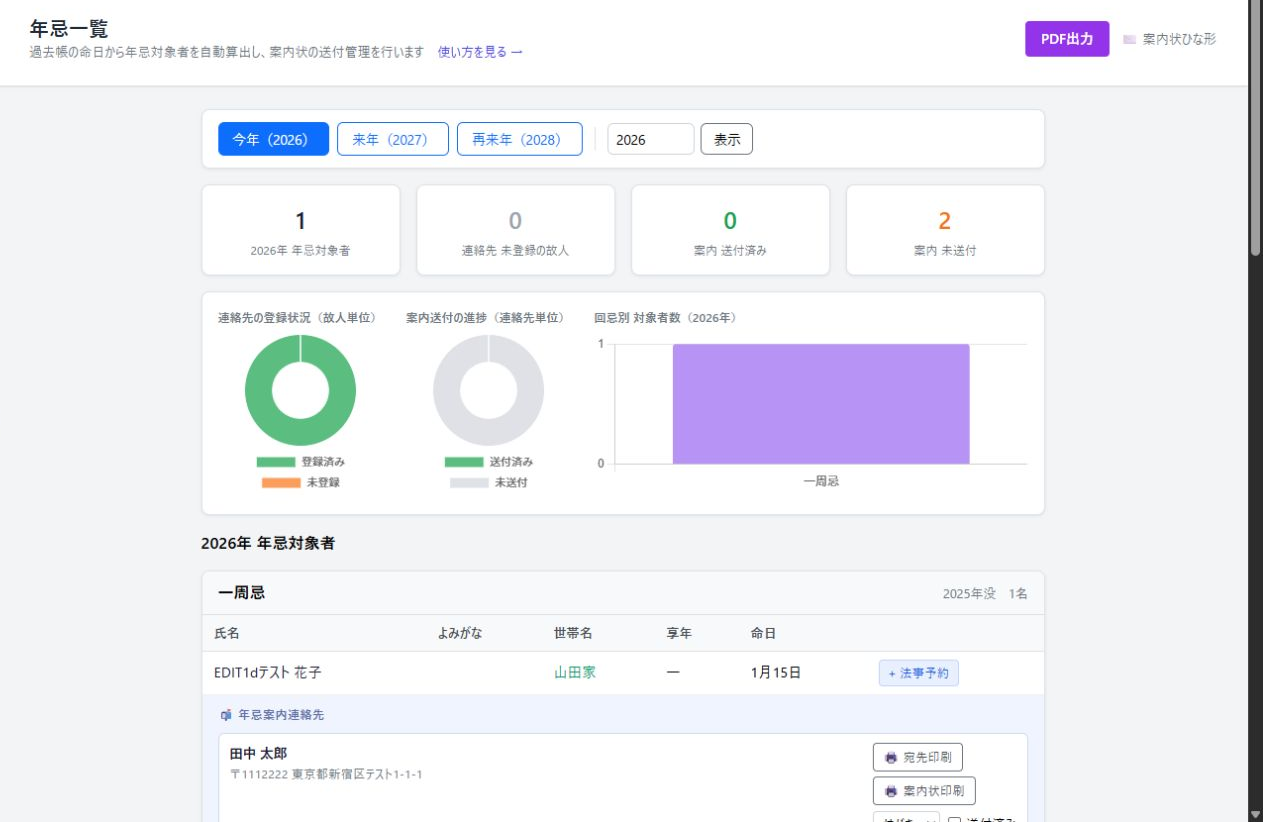This screenshot has width=1263, height=831.
Task: Click the 表示 button
Action: (x=727, y=139)
